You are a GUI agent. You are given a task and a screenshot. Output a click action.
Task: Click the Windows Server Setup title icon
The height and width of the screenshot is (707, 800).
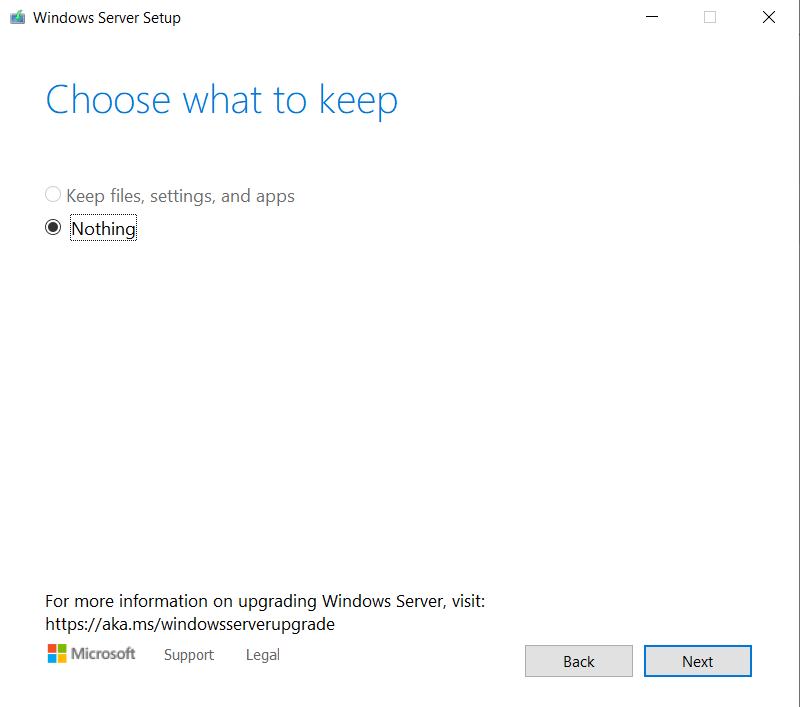pyautogui.click(x=18, y=17)
